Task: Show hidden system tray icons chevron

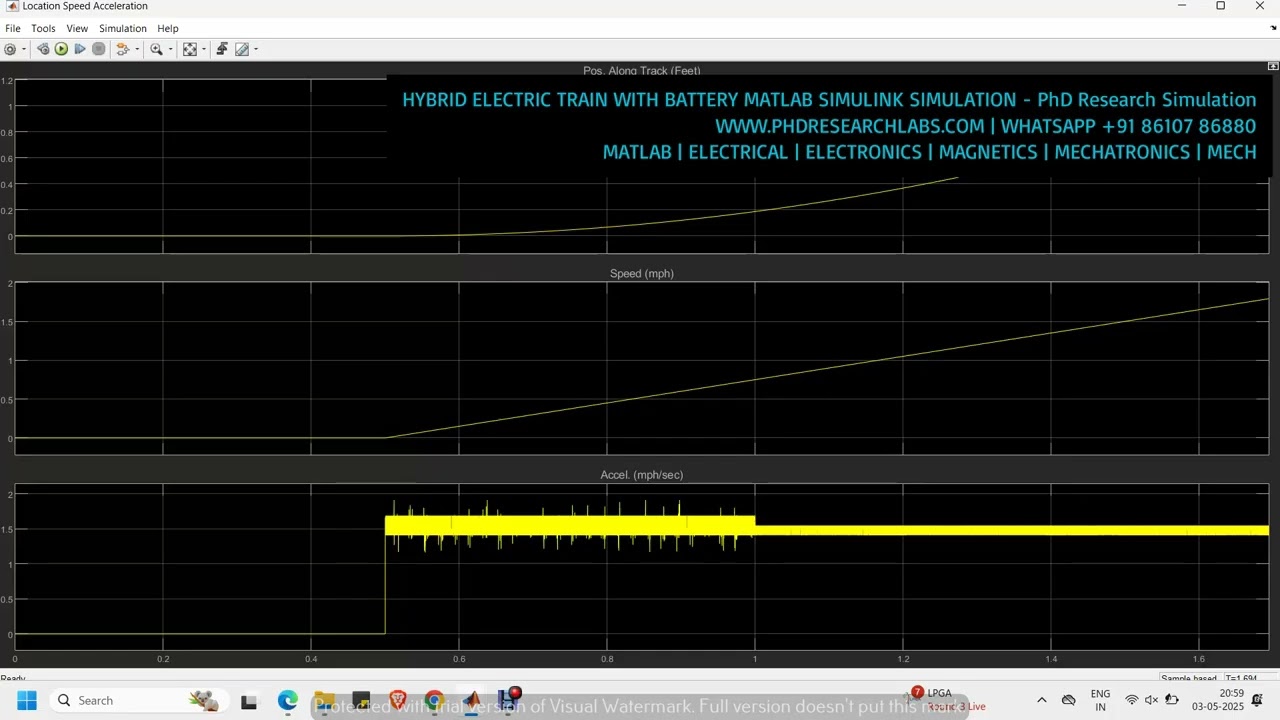Action: (1041, 700)
